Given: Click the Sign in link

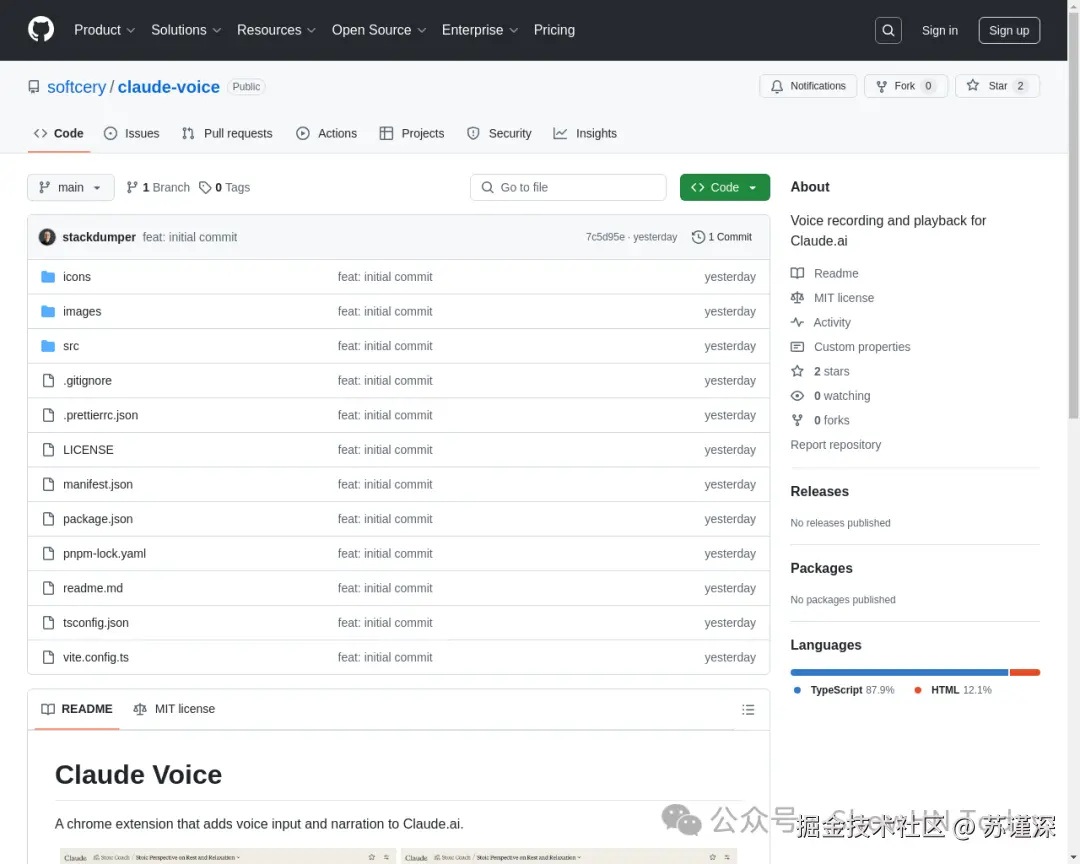Looking at the screenshot, I should (939, 30).
